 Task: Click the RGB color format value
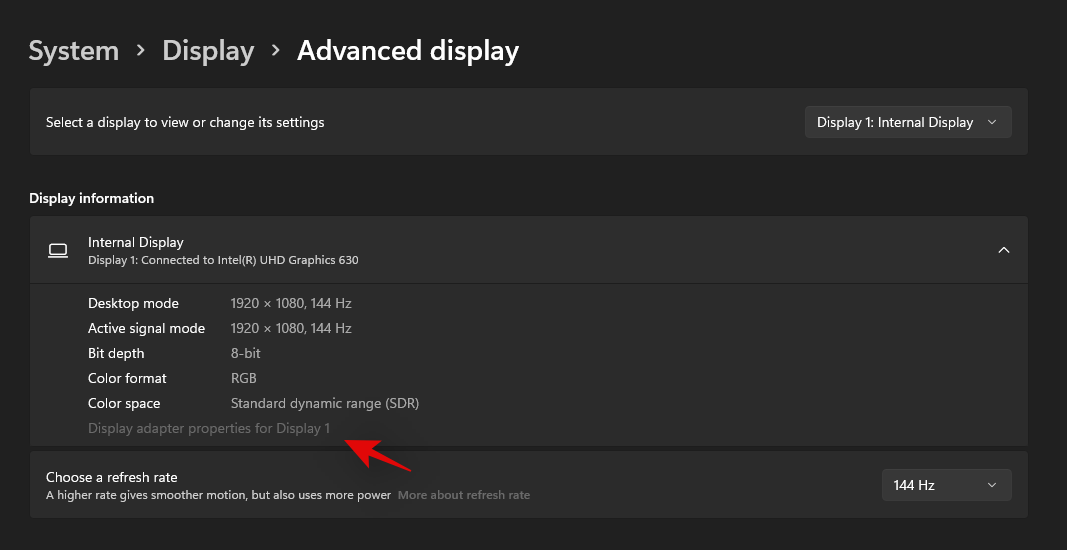point(244,378)
